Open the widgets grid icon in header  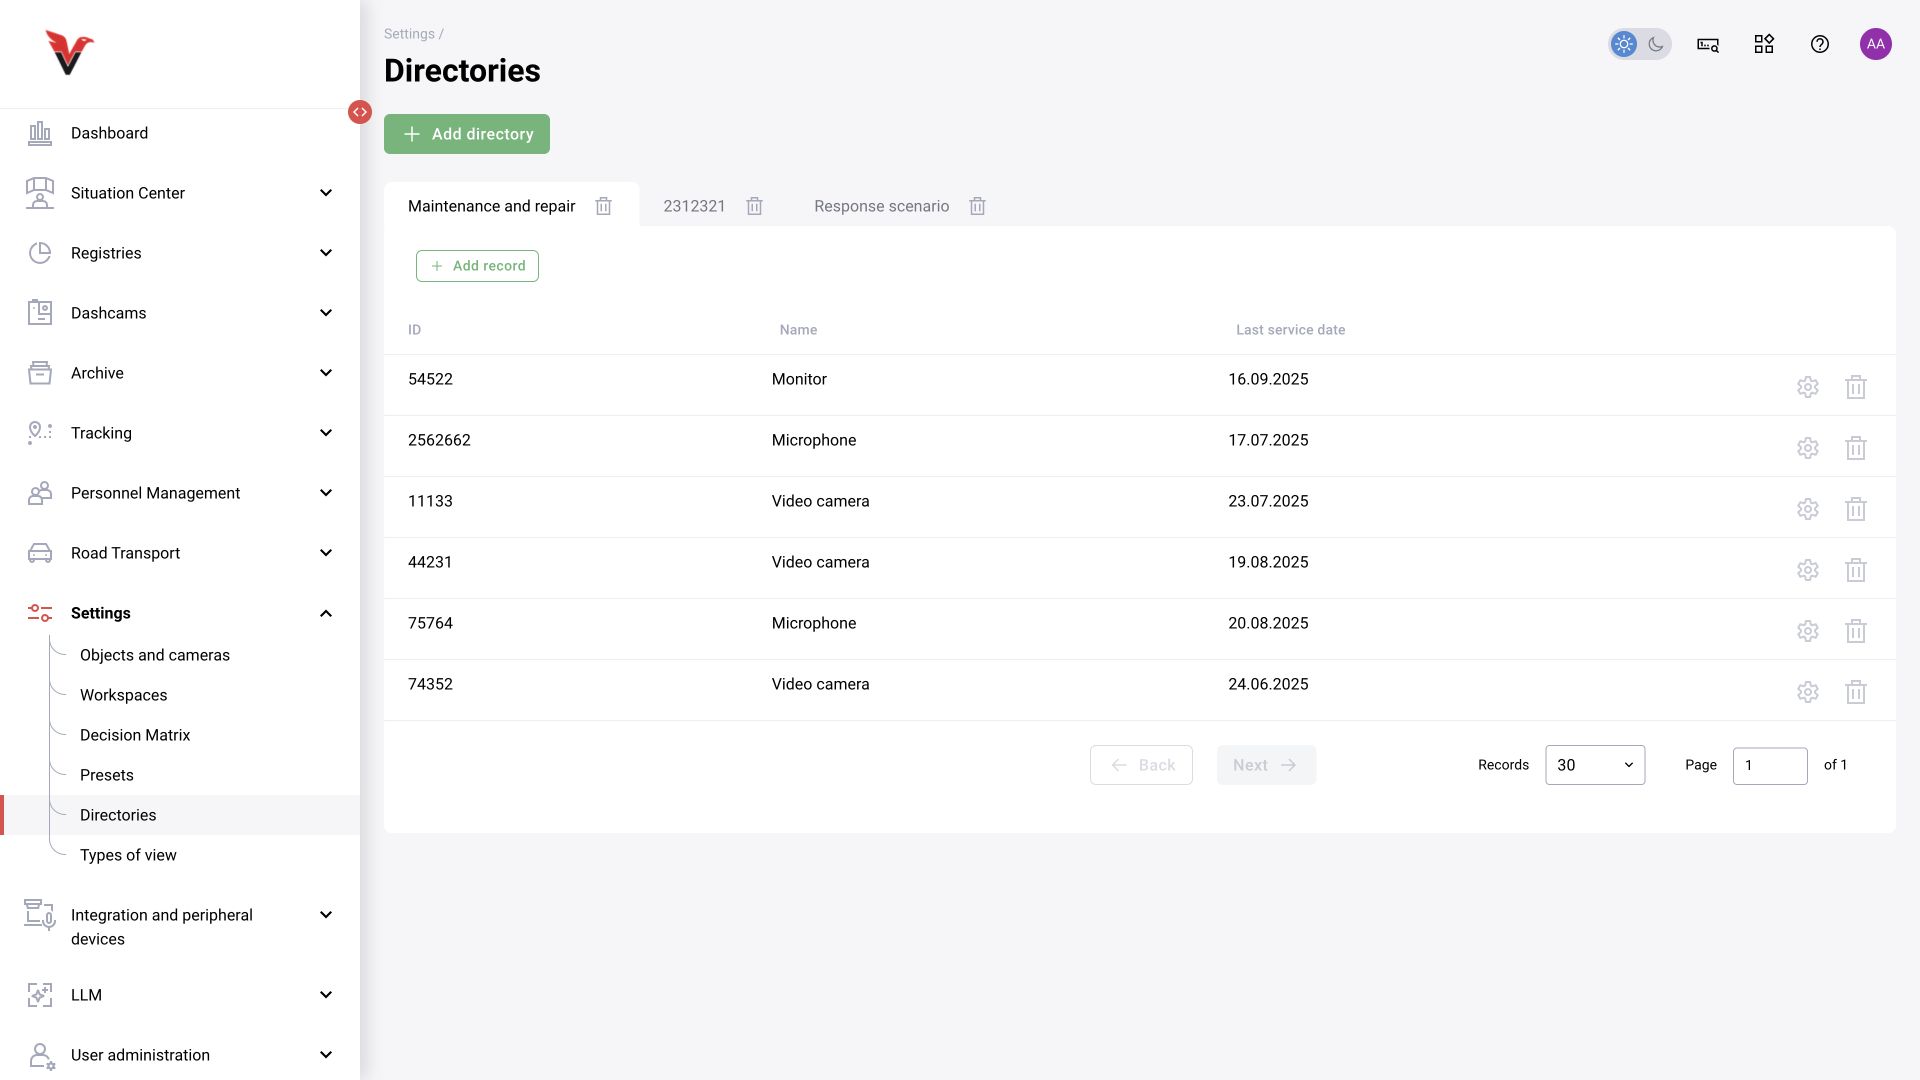coord(1763,44)
